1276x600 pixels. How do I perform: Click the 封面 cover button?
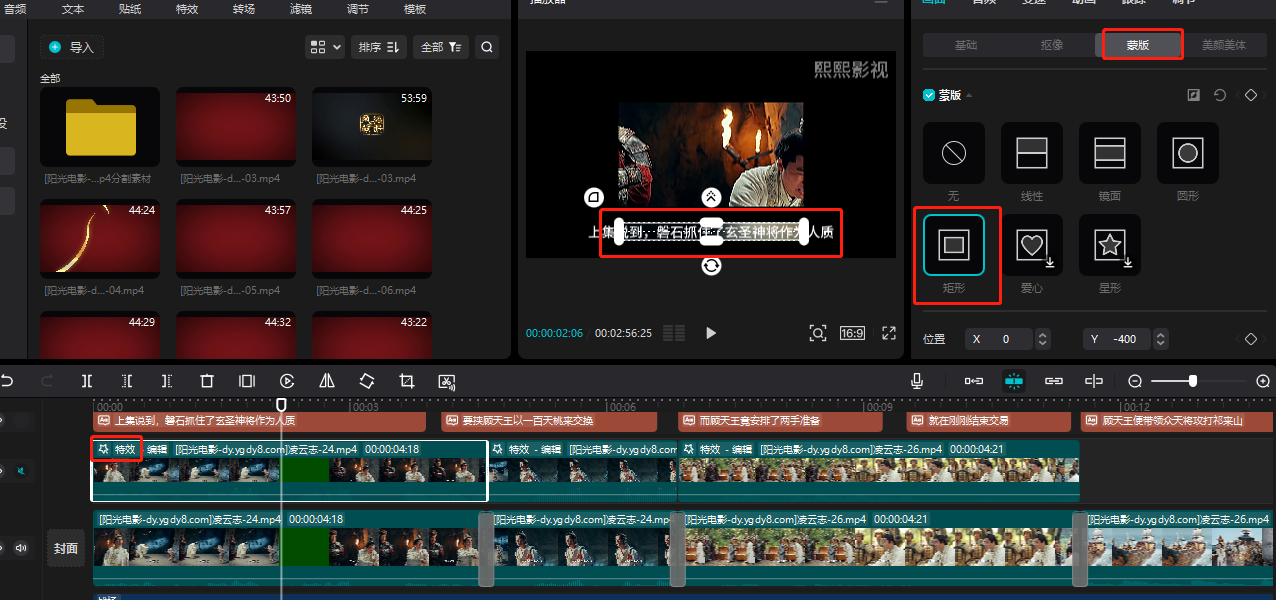coord(66,548)
